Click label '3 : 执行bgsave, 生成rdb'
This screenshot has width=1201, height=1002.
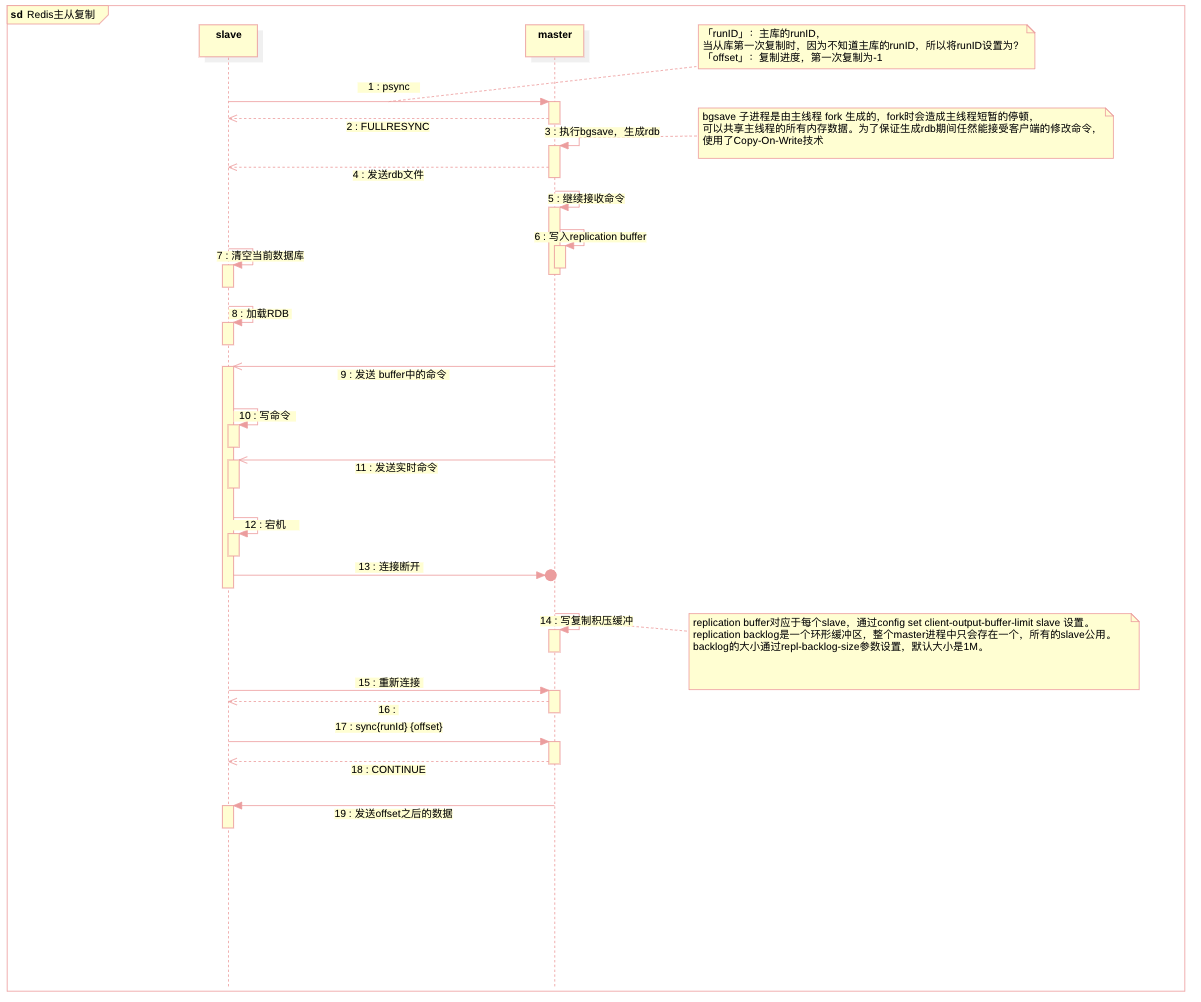tap(602, 132)
